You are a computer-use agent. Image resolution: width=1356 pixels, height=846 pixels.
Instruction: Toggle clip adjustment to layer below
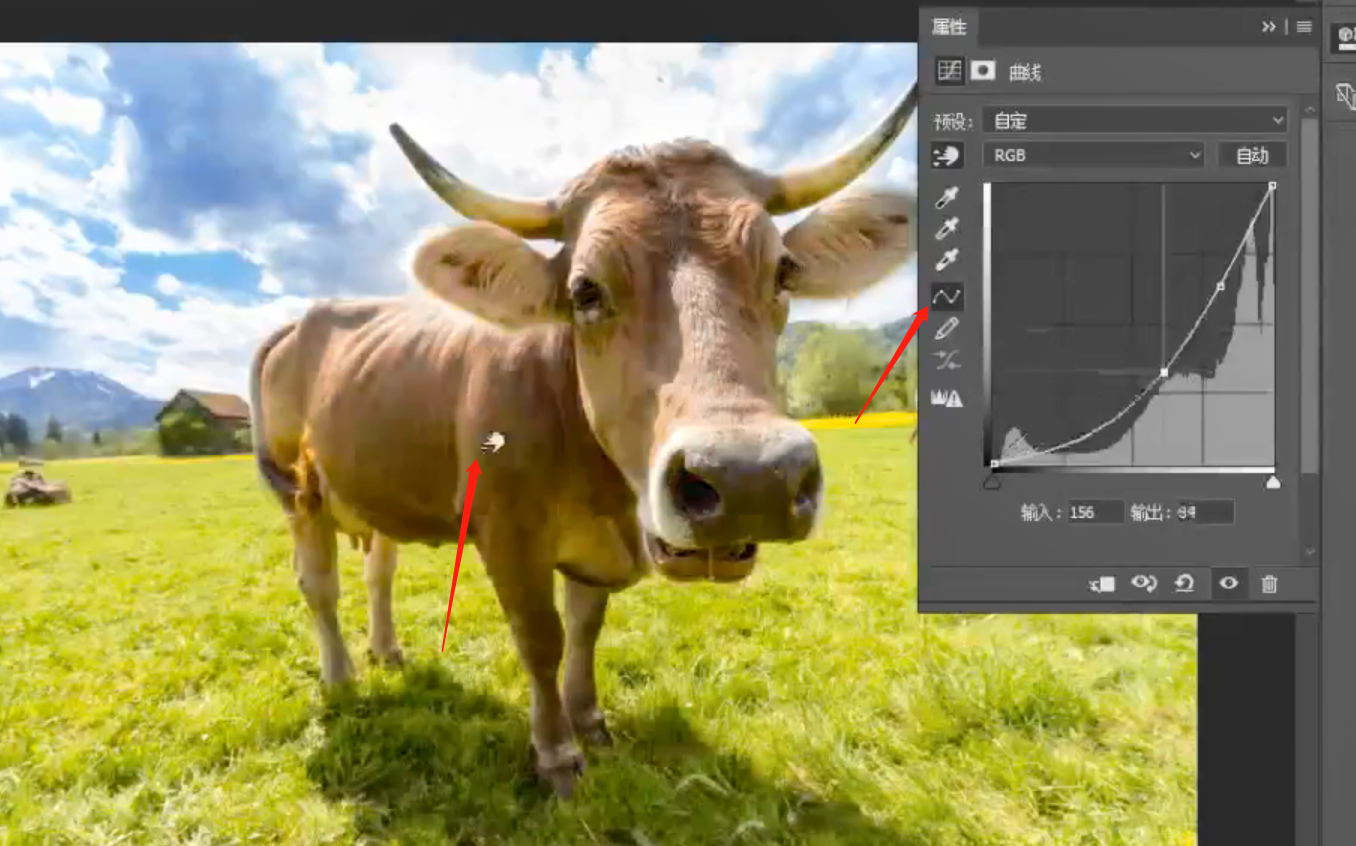point(1102,584)
